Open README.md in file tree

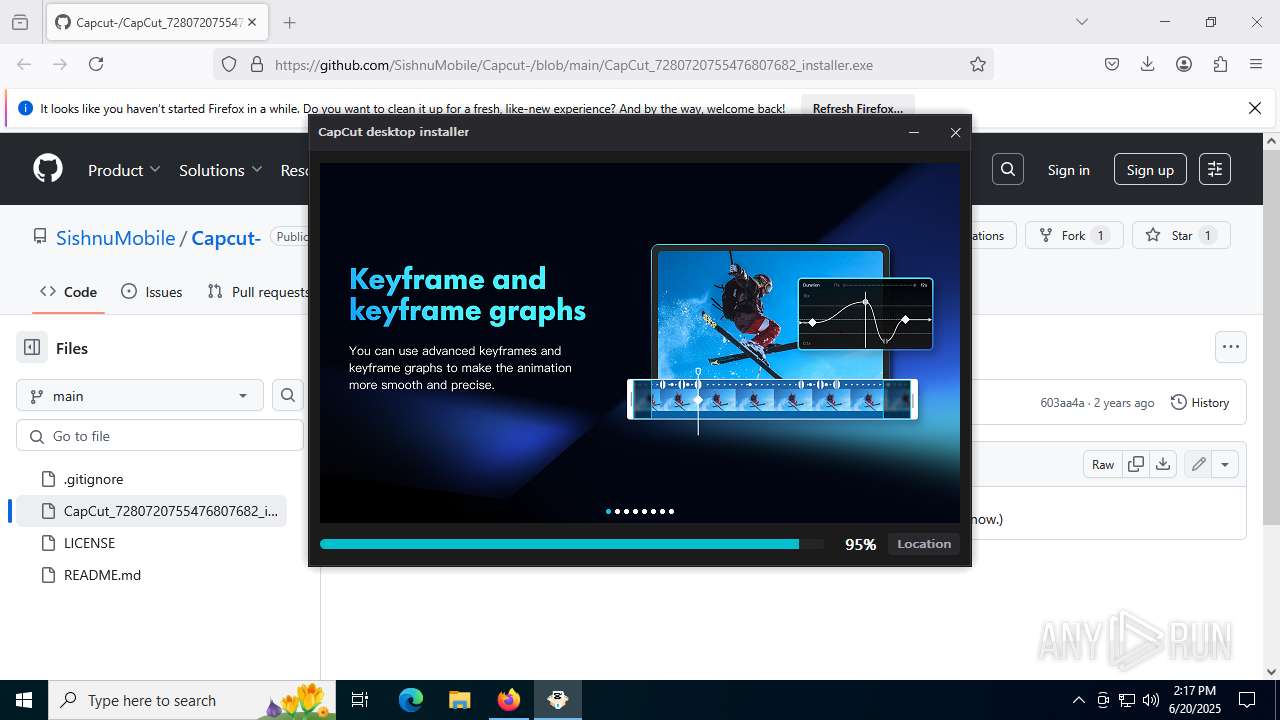click(x=102, y=575)
